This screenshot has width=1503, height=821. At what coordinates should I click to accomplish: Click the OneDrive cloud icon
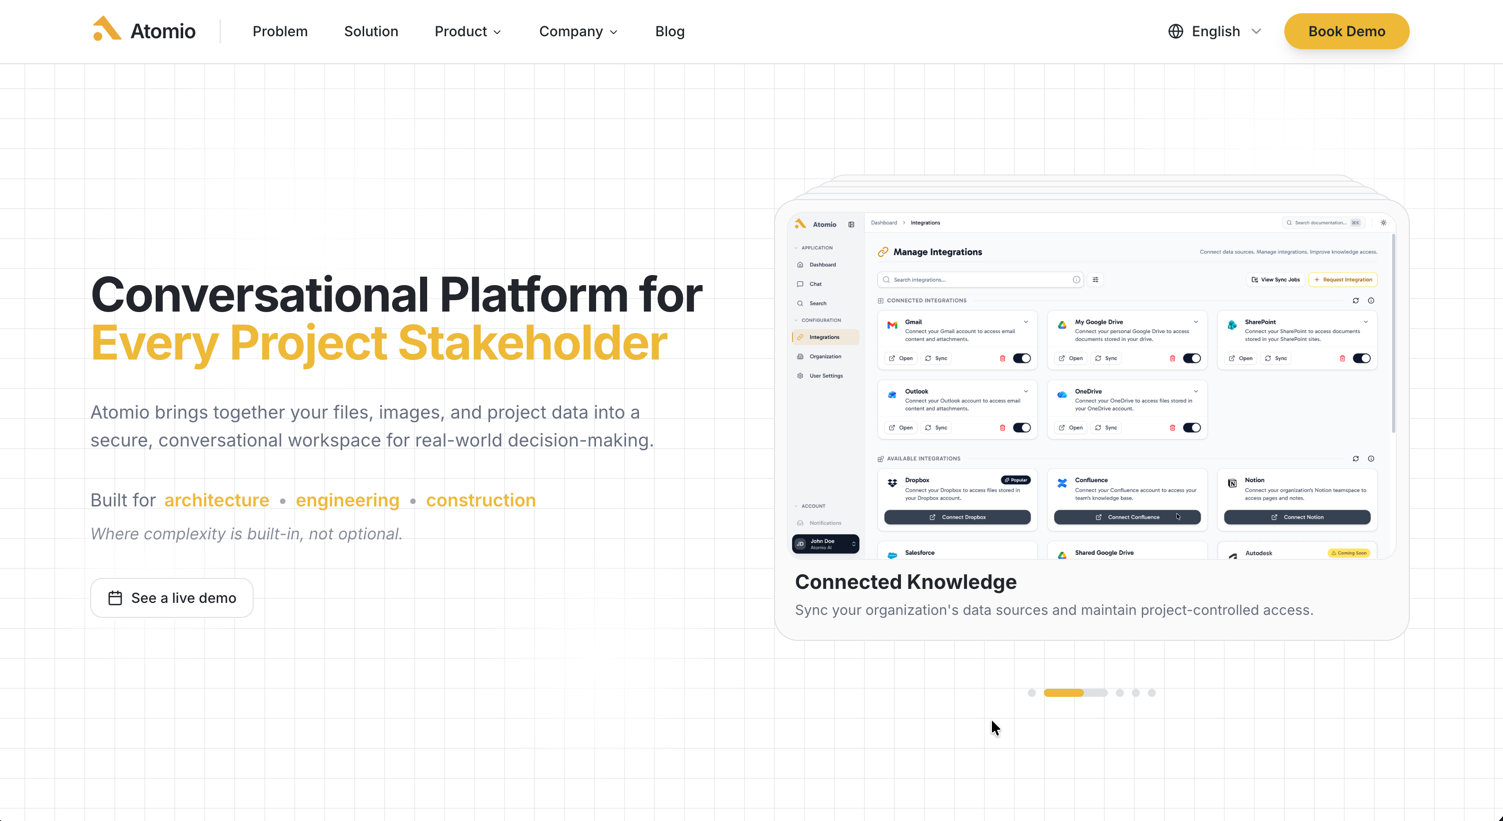click(1062, 395)
